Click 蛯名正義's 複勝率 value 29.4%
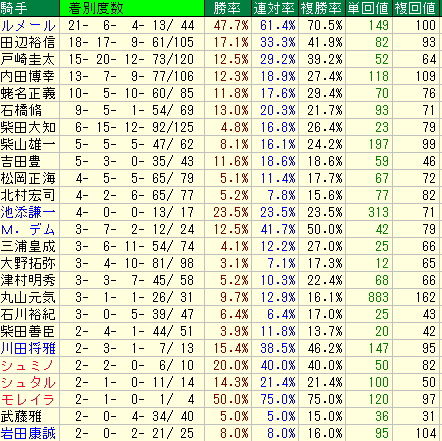The height and width of the screenshot is (441, 442). coord(325,94)
